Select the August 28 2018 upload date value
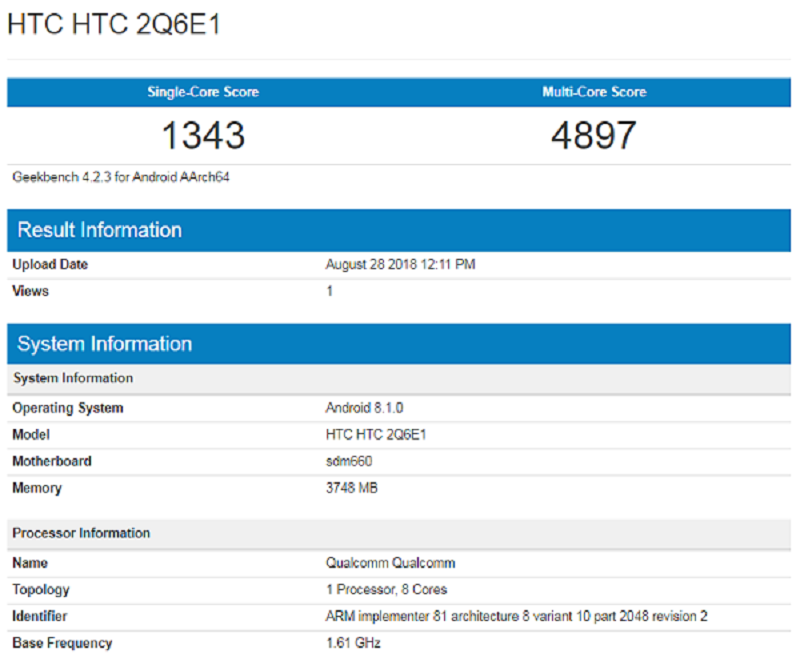800x665 pixels. coord(400,265)
